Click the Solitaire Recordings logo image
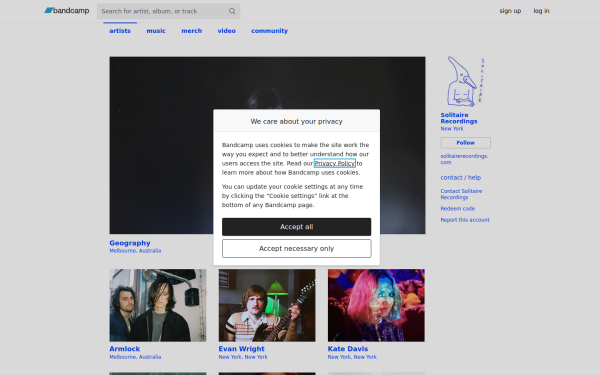Image resolution: width=600 pixels, height=375 pixels. click(465, 82)
